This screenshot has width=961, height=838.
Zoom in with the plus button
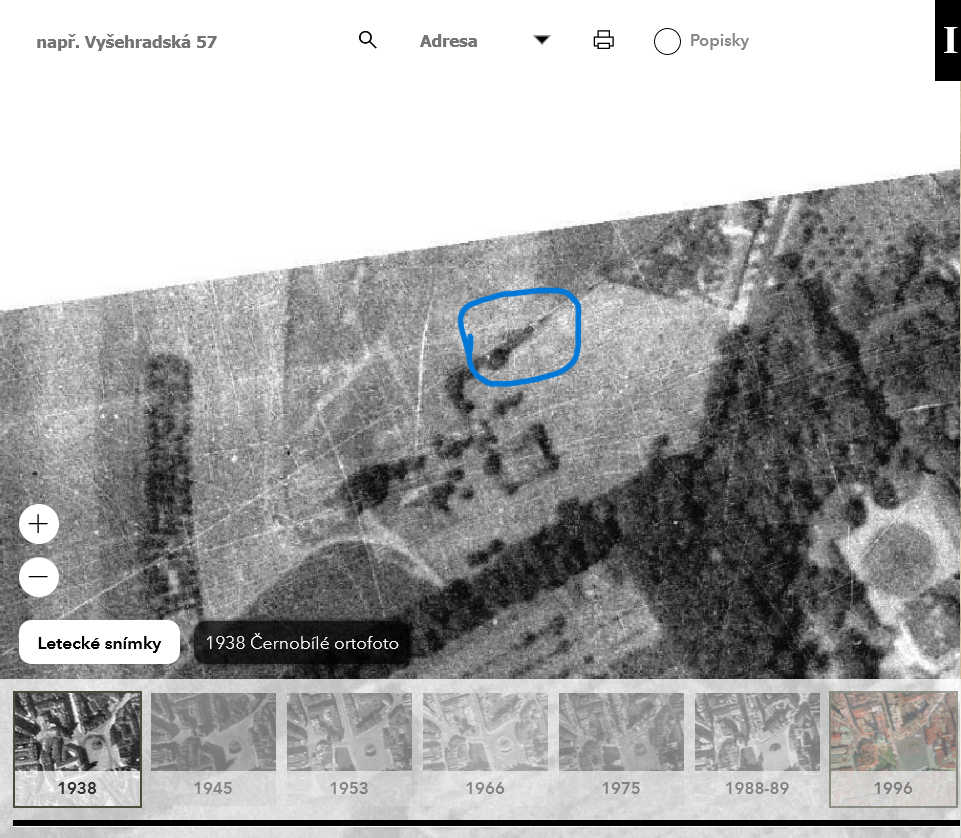(x=39, y=524)
